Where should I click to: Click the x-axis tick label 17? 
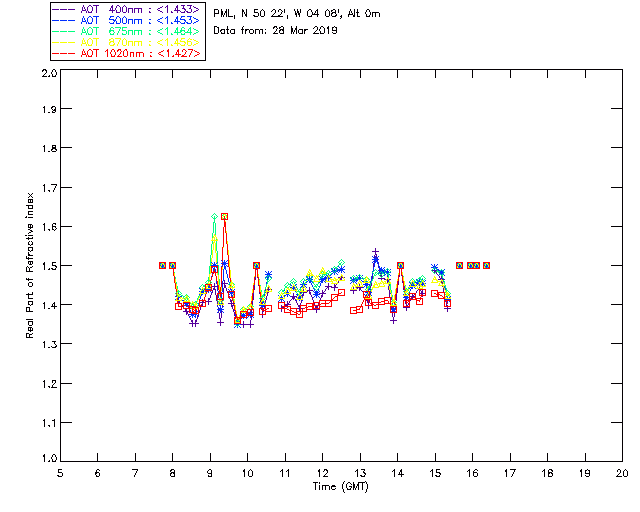pyautogui.click(x=510, y=473)
